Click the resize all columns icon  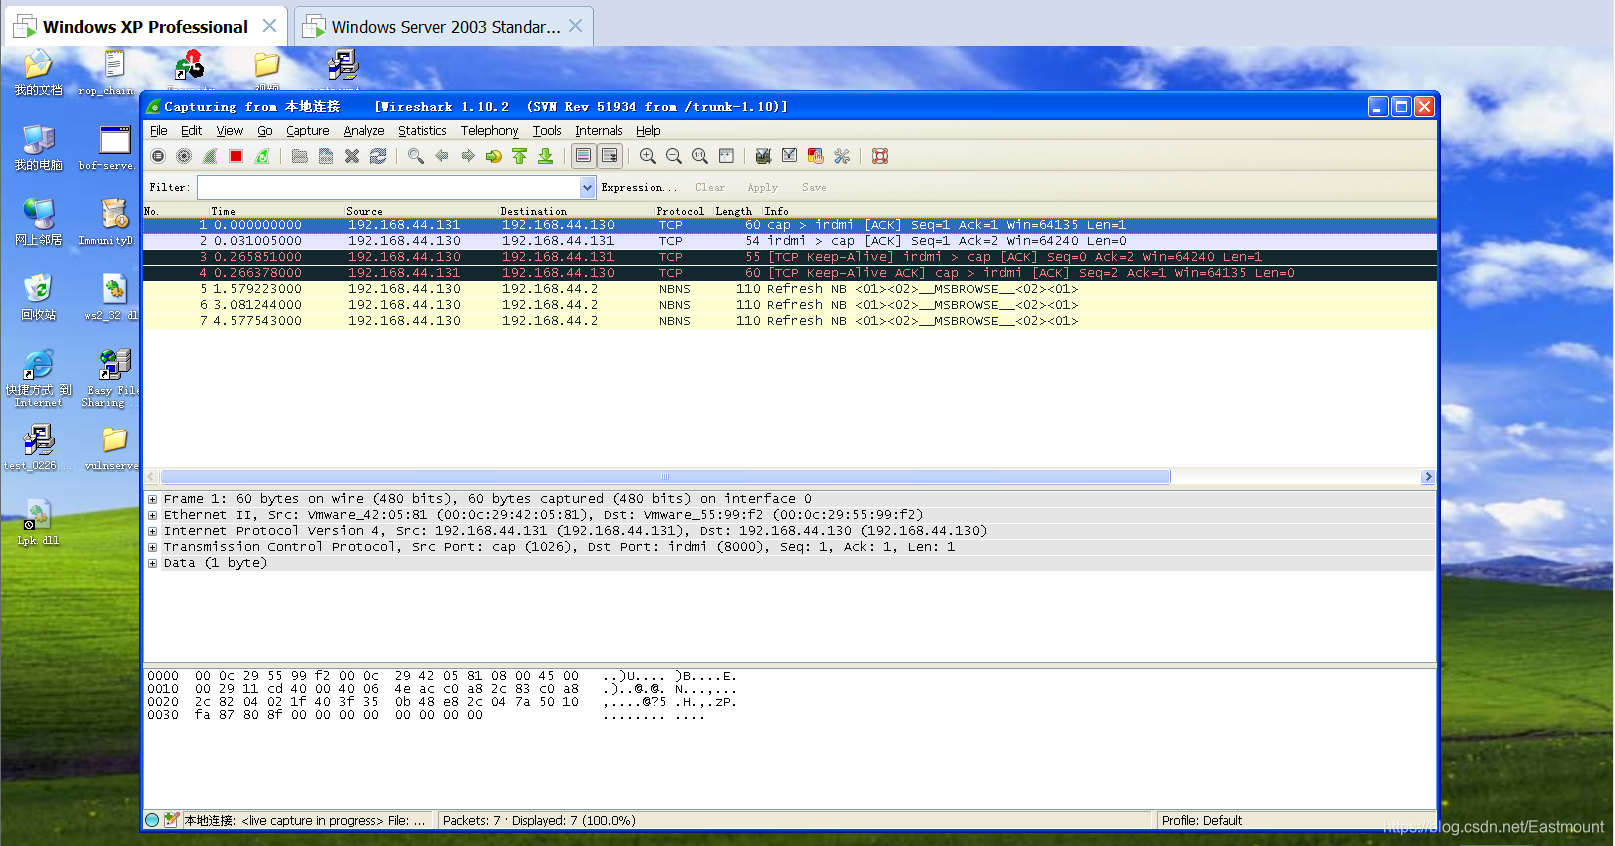pyautogui.click(x=726, y=156)
